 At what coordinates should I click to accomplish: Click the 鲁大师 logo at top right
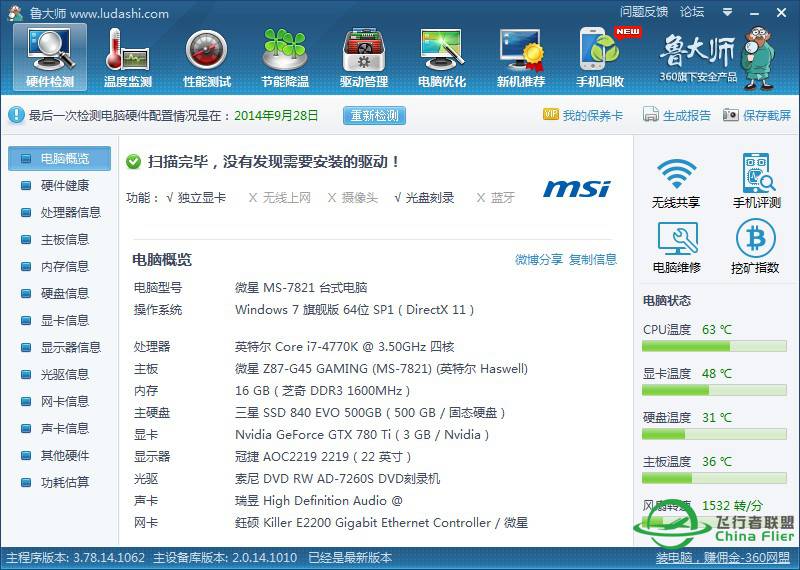coord(717,57)
